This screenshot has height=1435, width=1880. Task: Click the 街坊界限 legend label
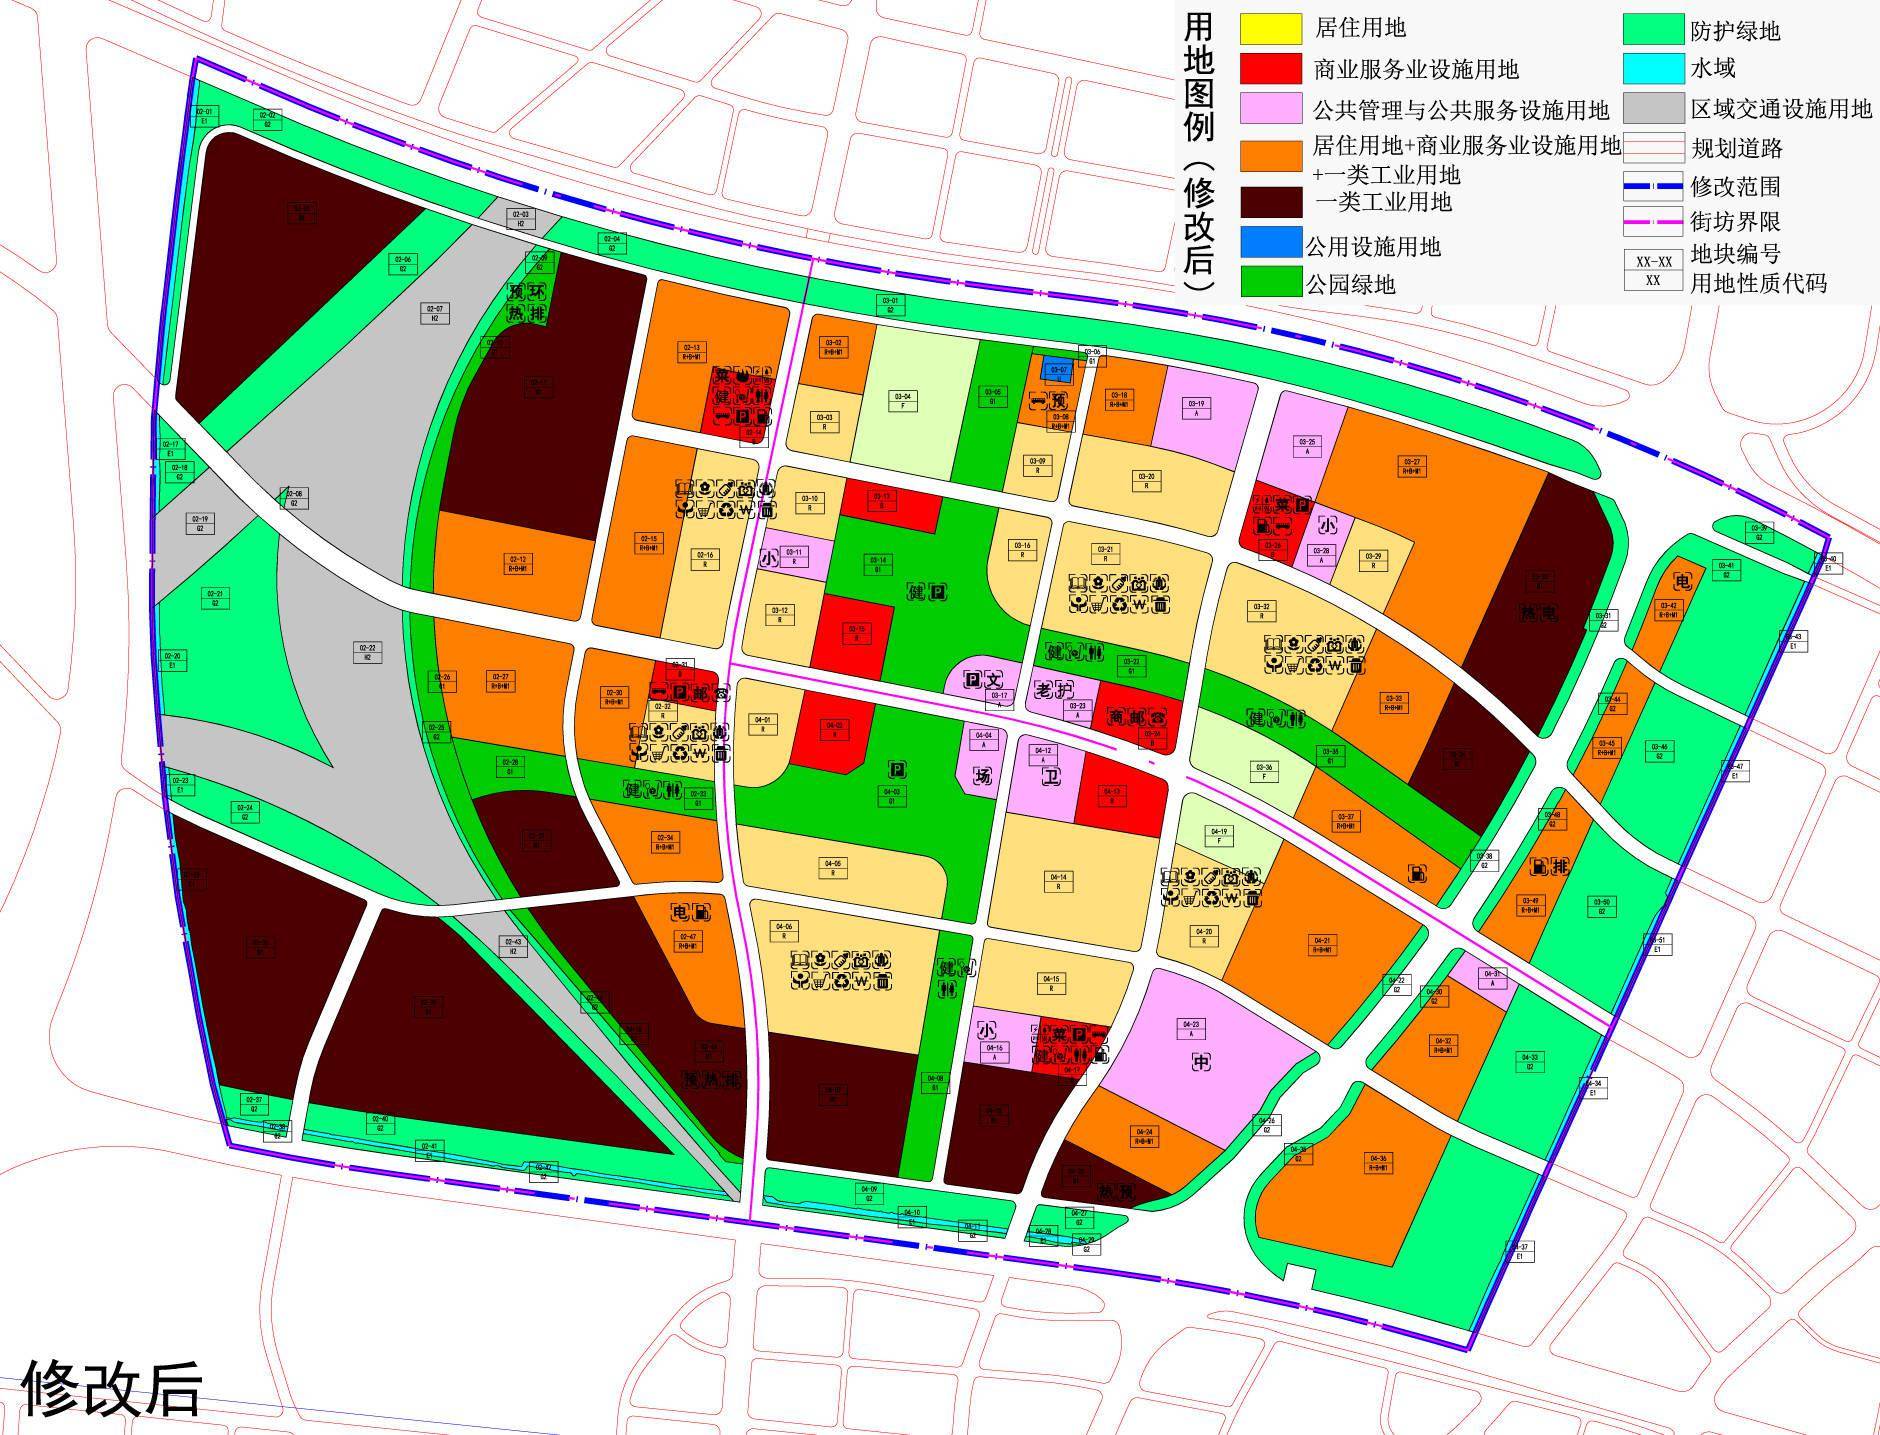[x=1736, y=221]
